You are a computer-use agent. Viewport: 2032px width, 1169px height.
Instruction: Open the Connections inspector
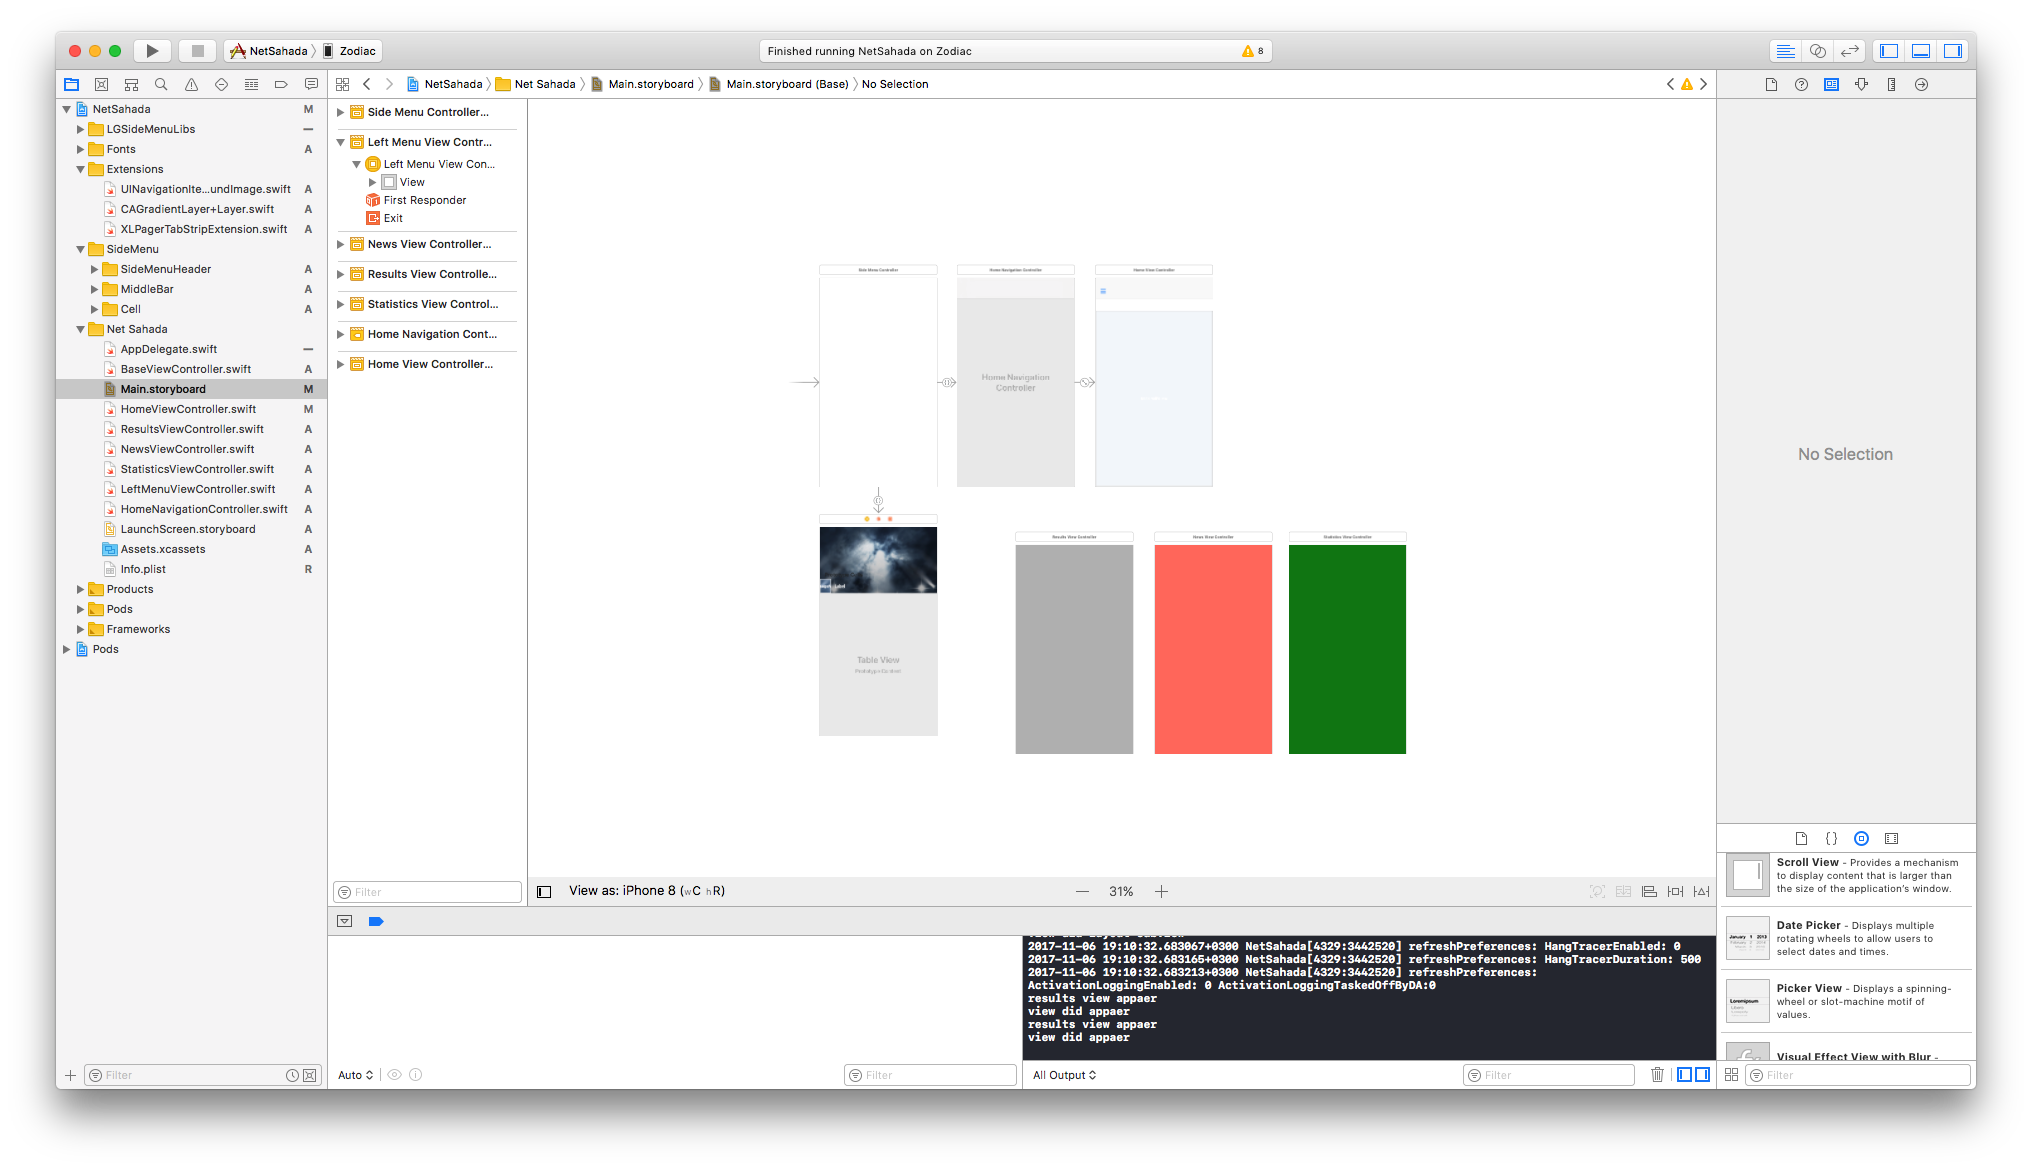(x=1921, y=85)
